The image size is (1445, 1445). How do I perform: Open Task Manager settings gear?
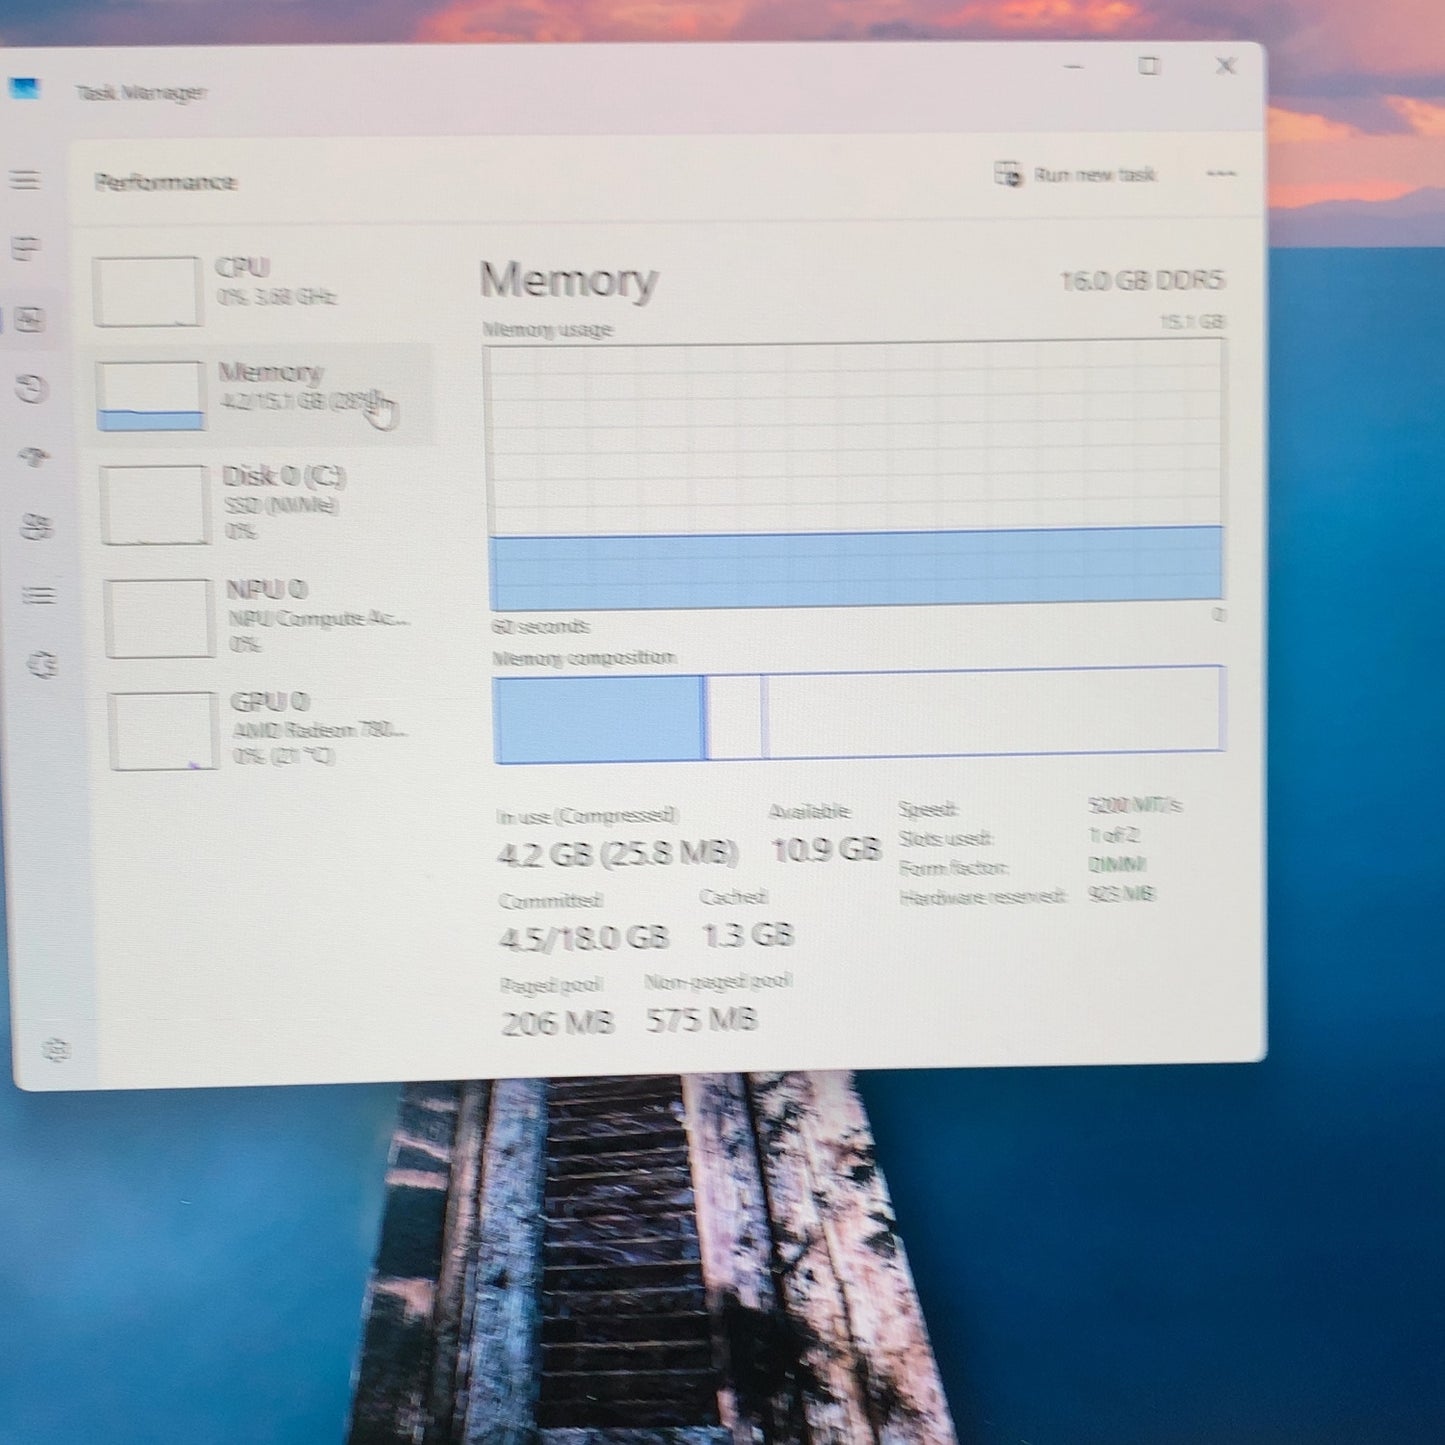point(56,1049)
